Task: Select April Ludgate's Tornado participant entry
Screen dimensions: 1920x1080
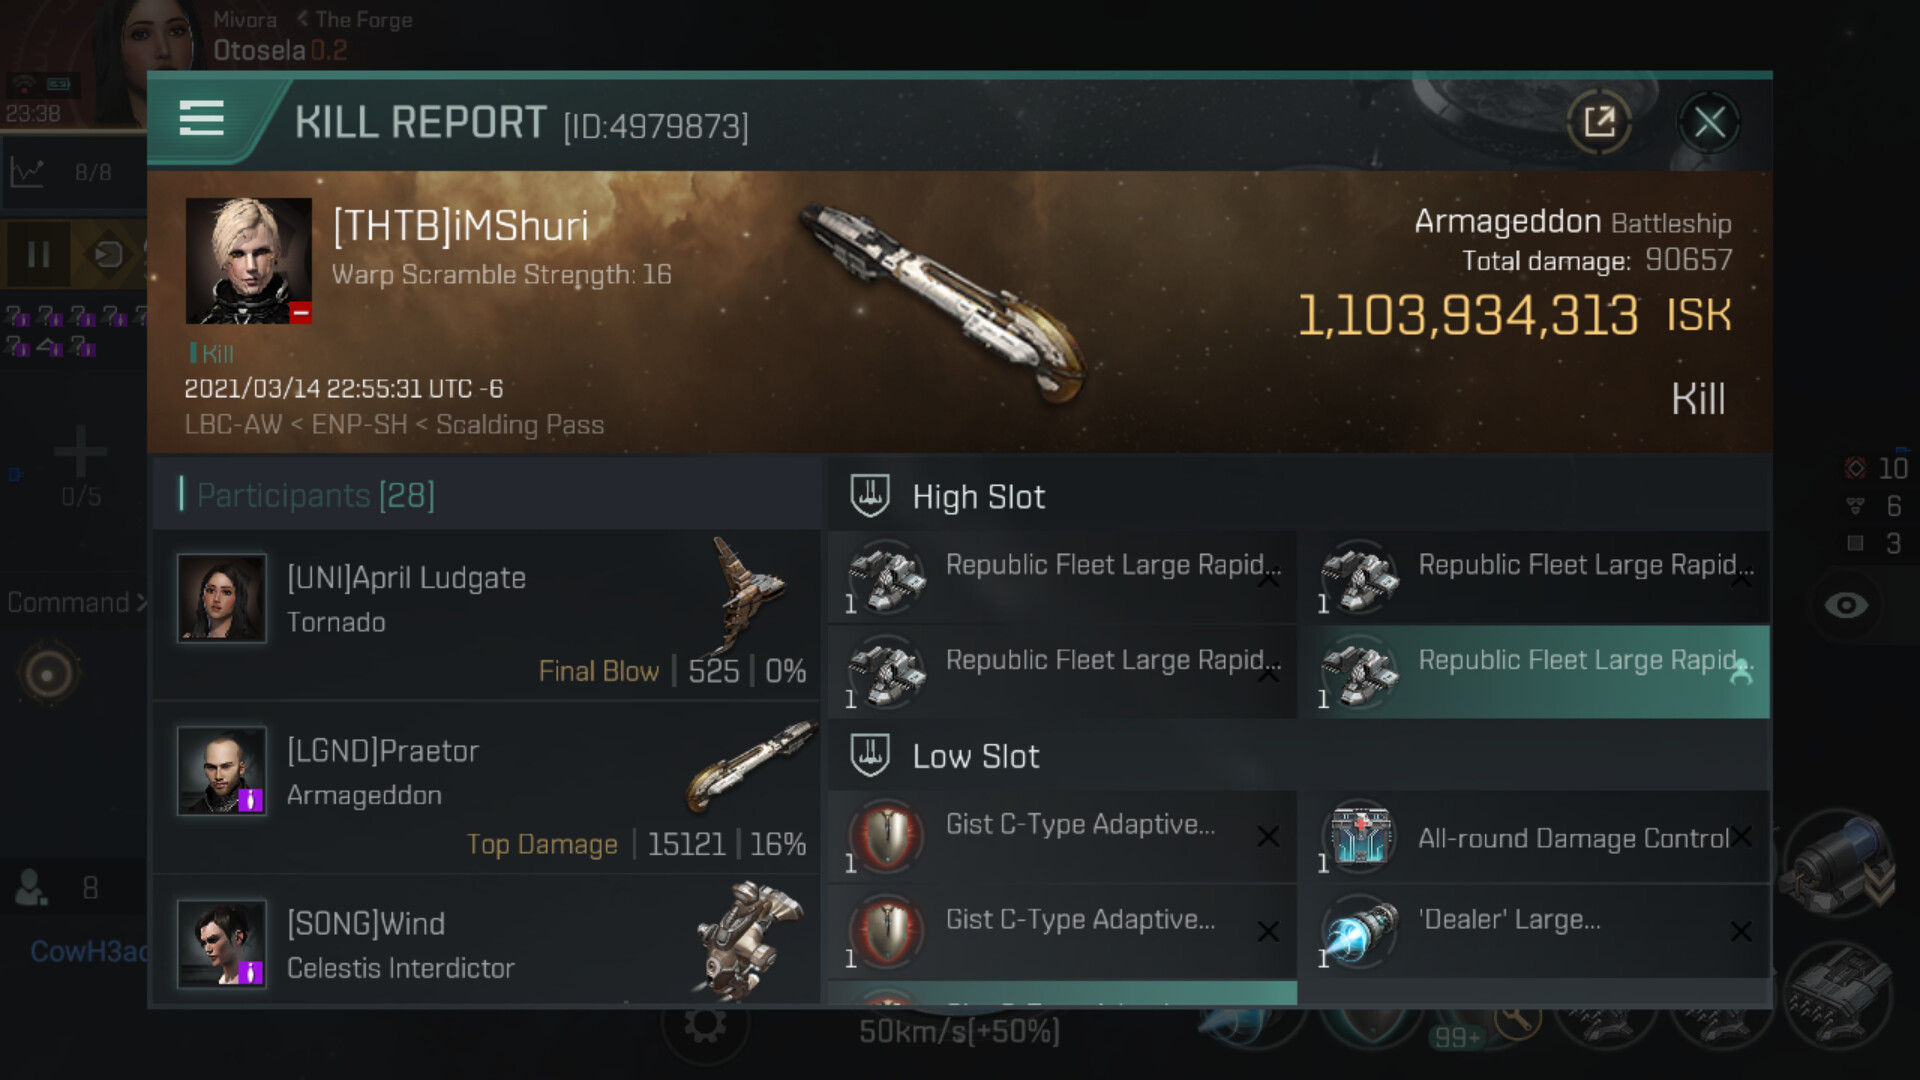Action: (487, 615)
